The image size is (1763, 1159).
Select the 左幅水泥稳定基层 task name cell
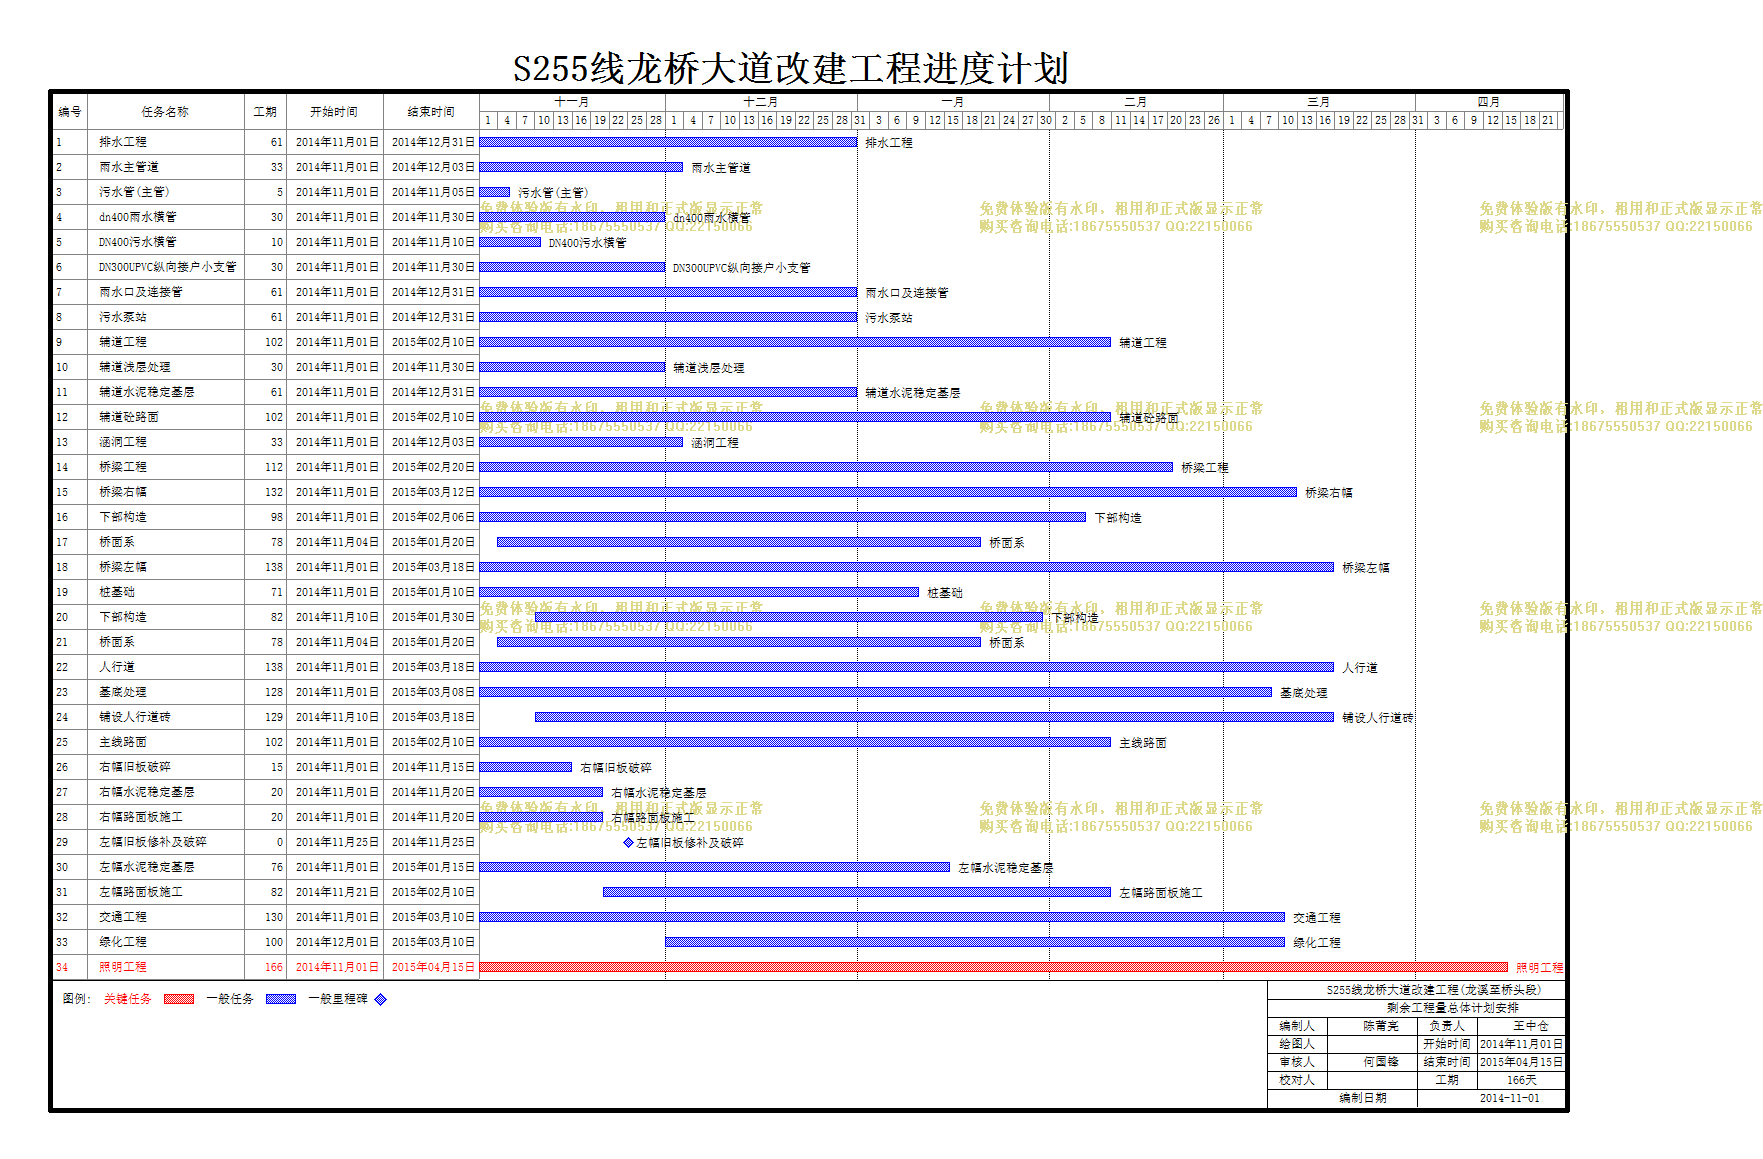pyautogui.click(x=166, y=867)
